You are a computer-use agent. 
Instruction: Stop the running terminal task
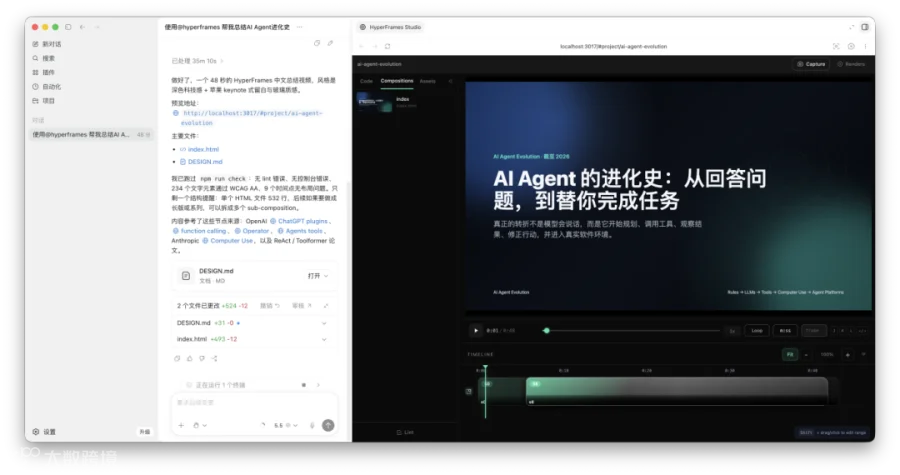point(304,385)
